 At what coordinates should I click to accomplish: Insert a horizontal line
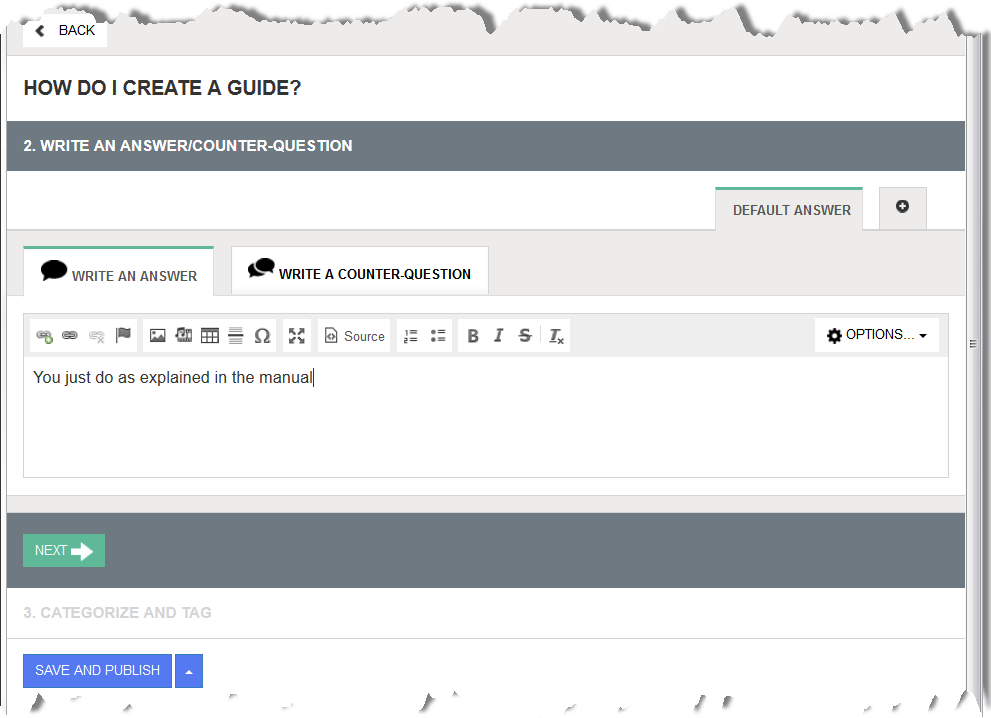(x=235, y=335)
